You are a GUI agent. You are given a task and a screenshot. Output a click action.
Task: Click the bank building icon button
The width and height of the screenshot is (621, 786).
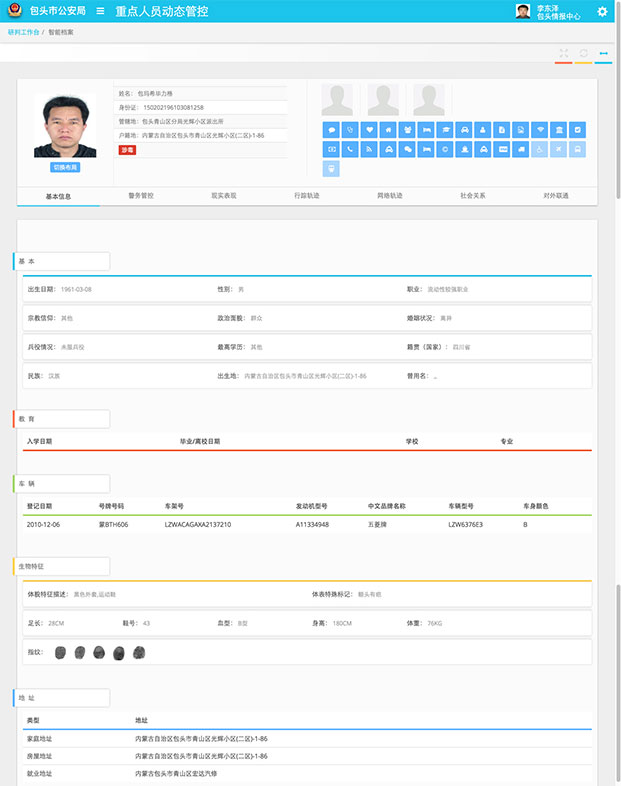click(559, 130)
